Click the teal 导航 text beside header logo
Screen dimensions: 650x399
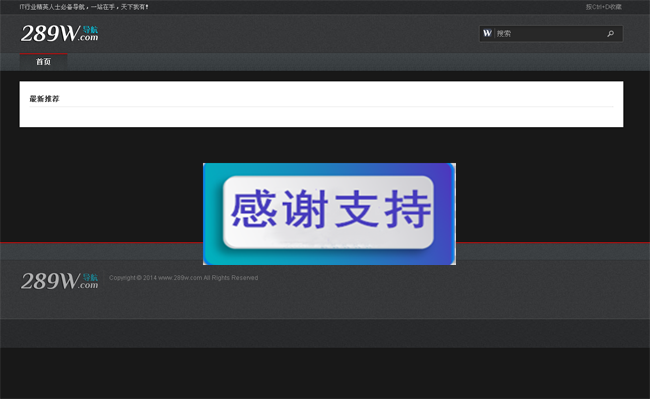pos(90,29)
